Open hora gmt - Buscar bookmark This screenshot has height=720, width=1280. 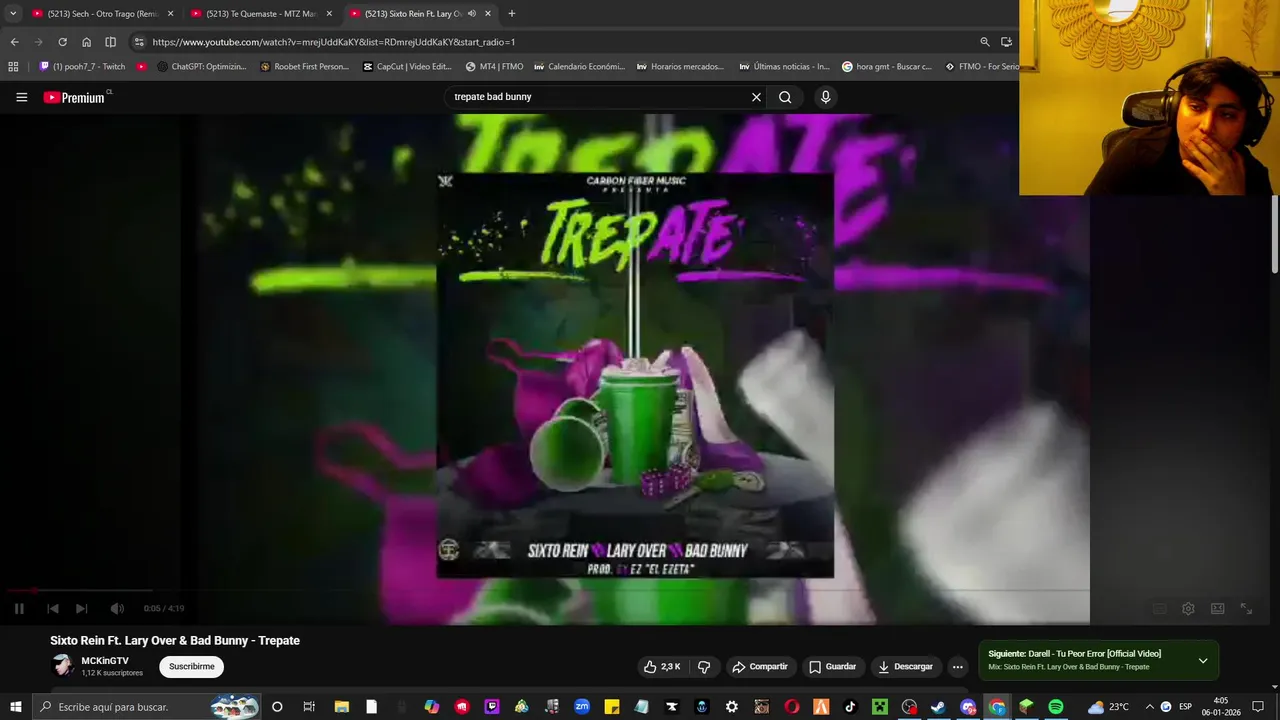click(887, 67)
